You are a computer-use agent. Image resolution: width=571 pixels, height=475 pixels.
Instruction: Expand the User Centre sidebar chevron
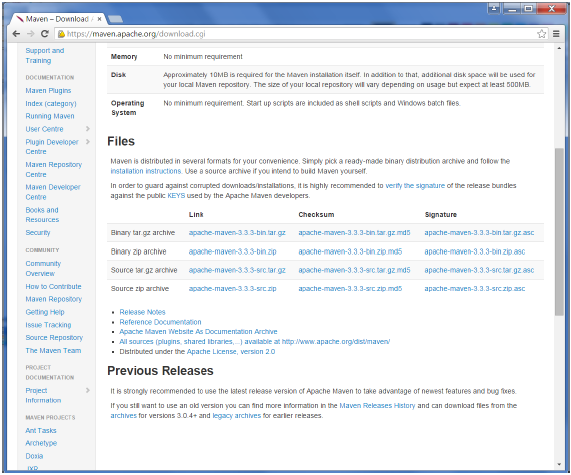[x=88, y=129]
